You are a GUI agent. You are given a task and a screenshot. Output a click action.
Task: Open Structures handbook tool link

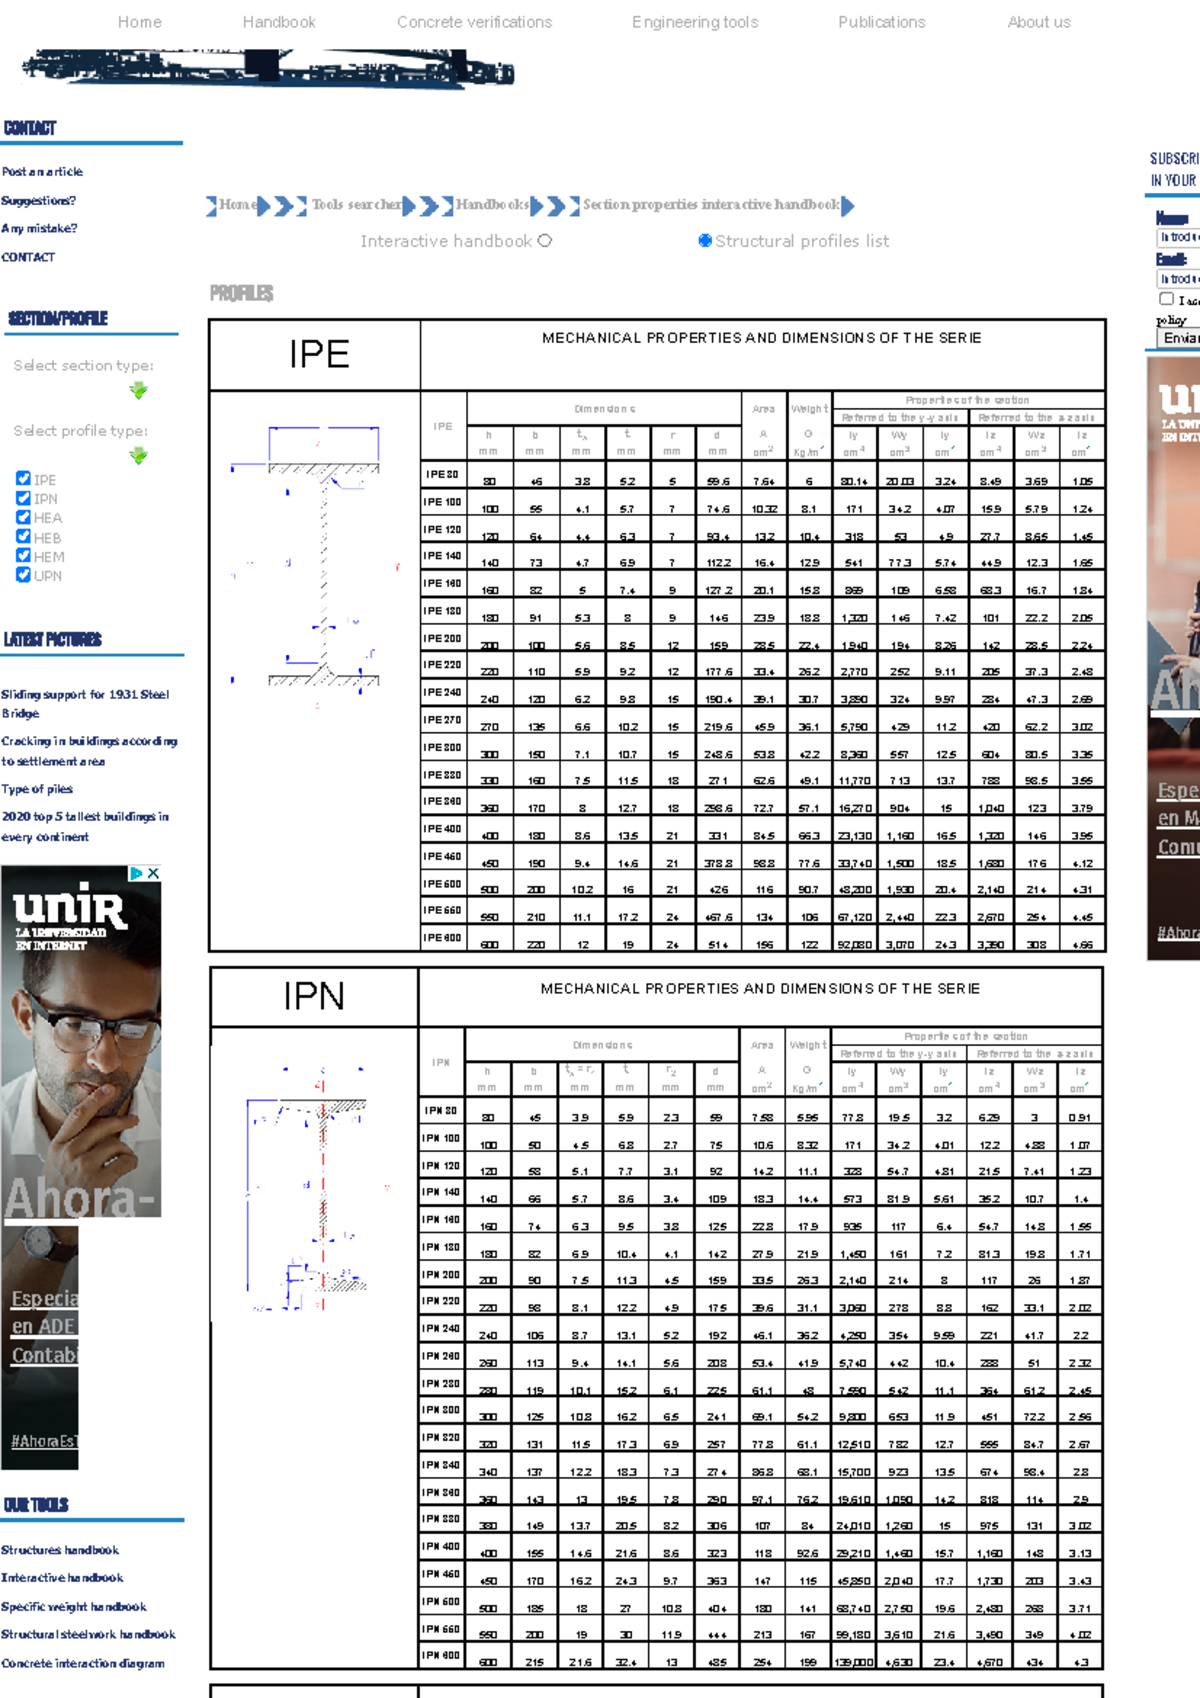point(60,1550)
